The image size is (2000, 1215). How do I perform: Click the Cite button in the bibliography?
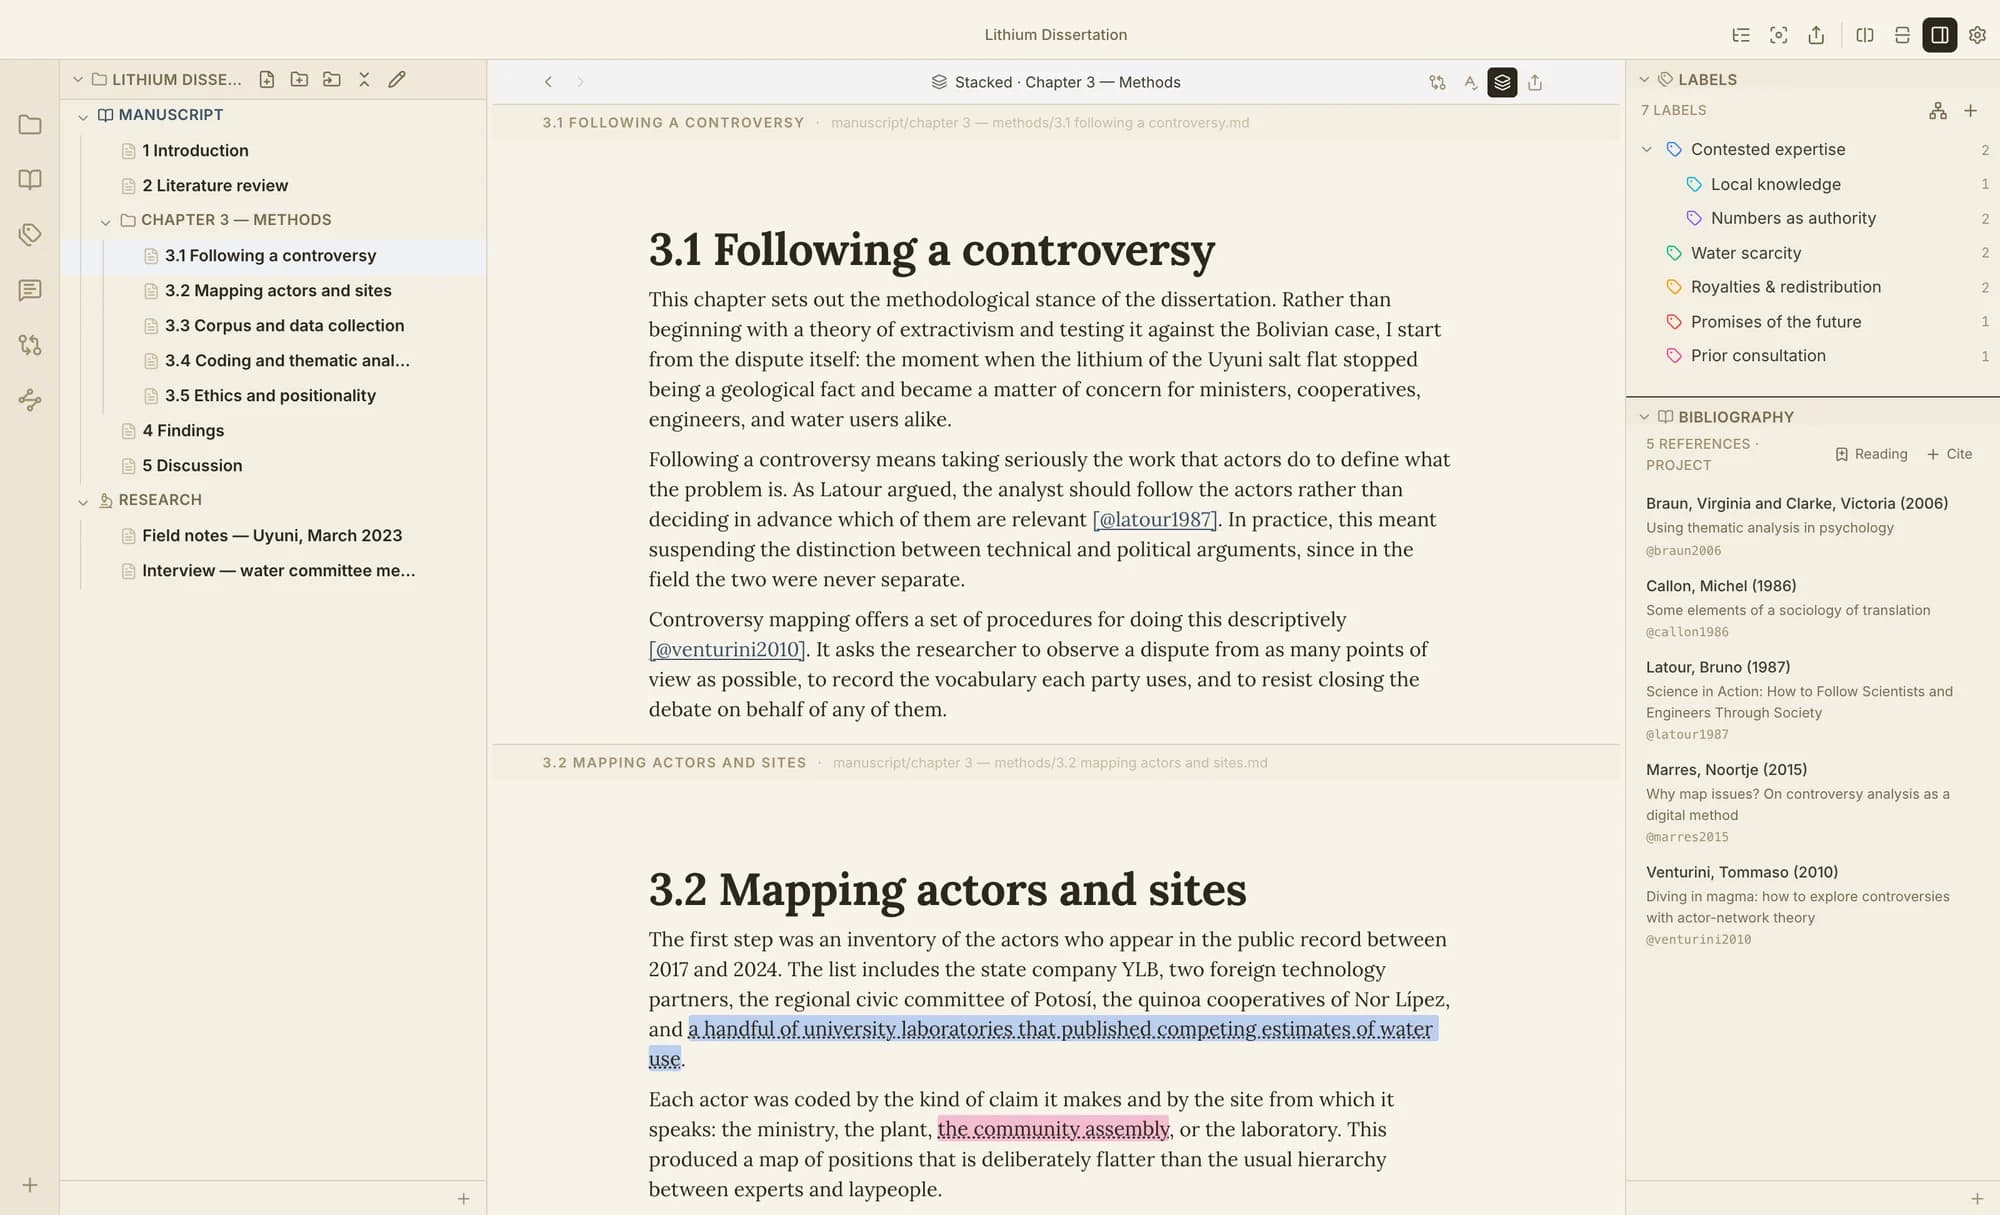pyautogui.click(x=1949, y=454)
